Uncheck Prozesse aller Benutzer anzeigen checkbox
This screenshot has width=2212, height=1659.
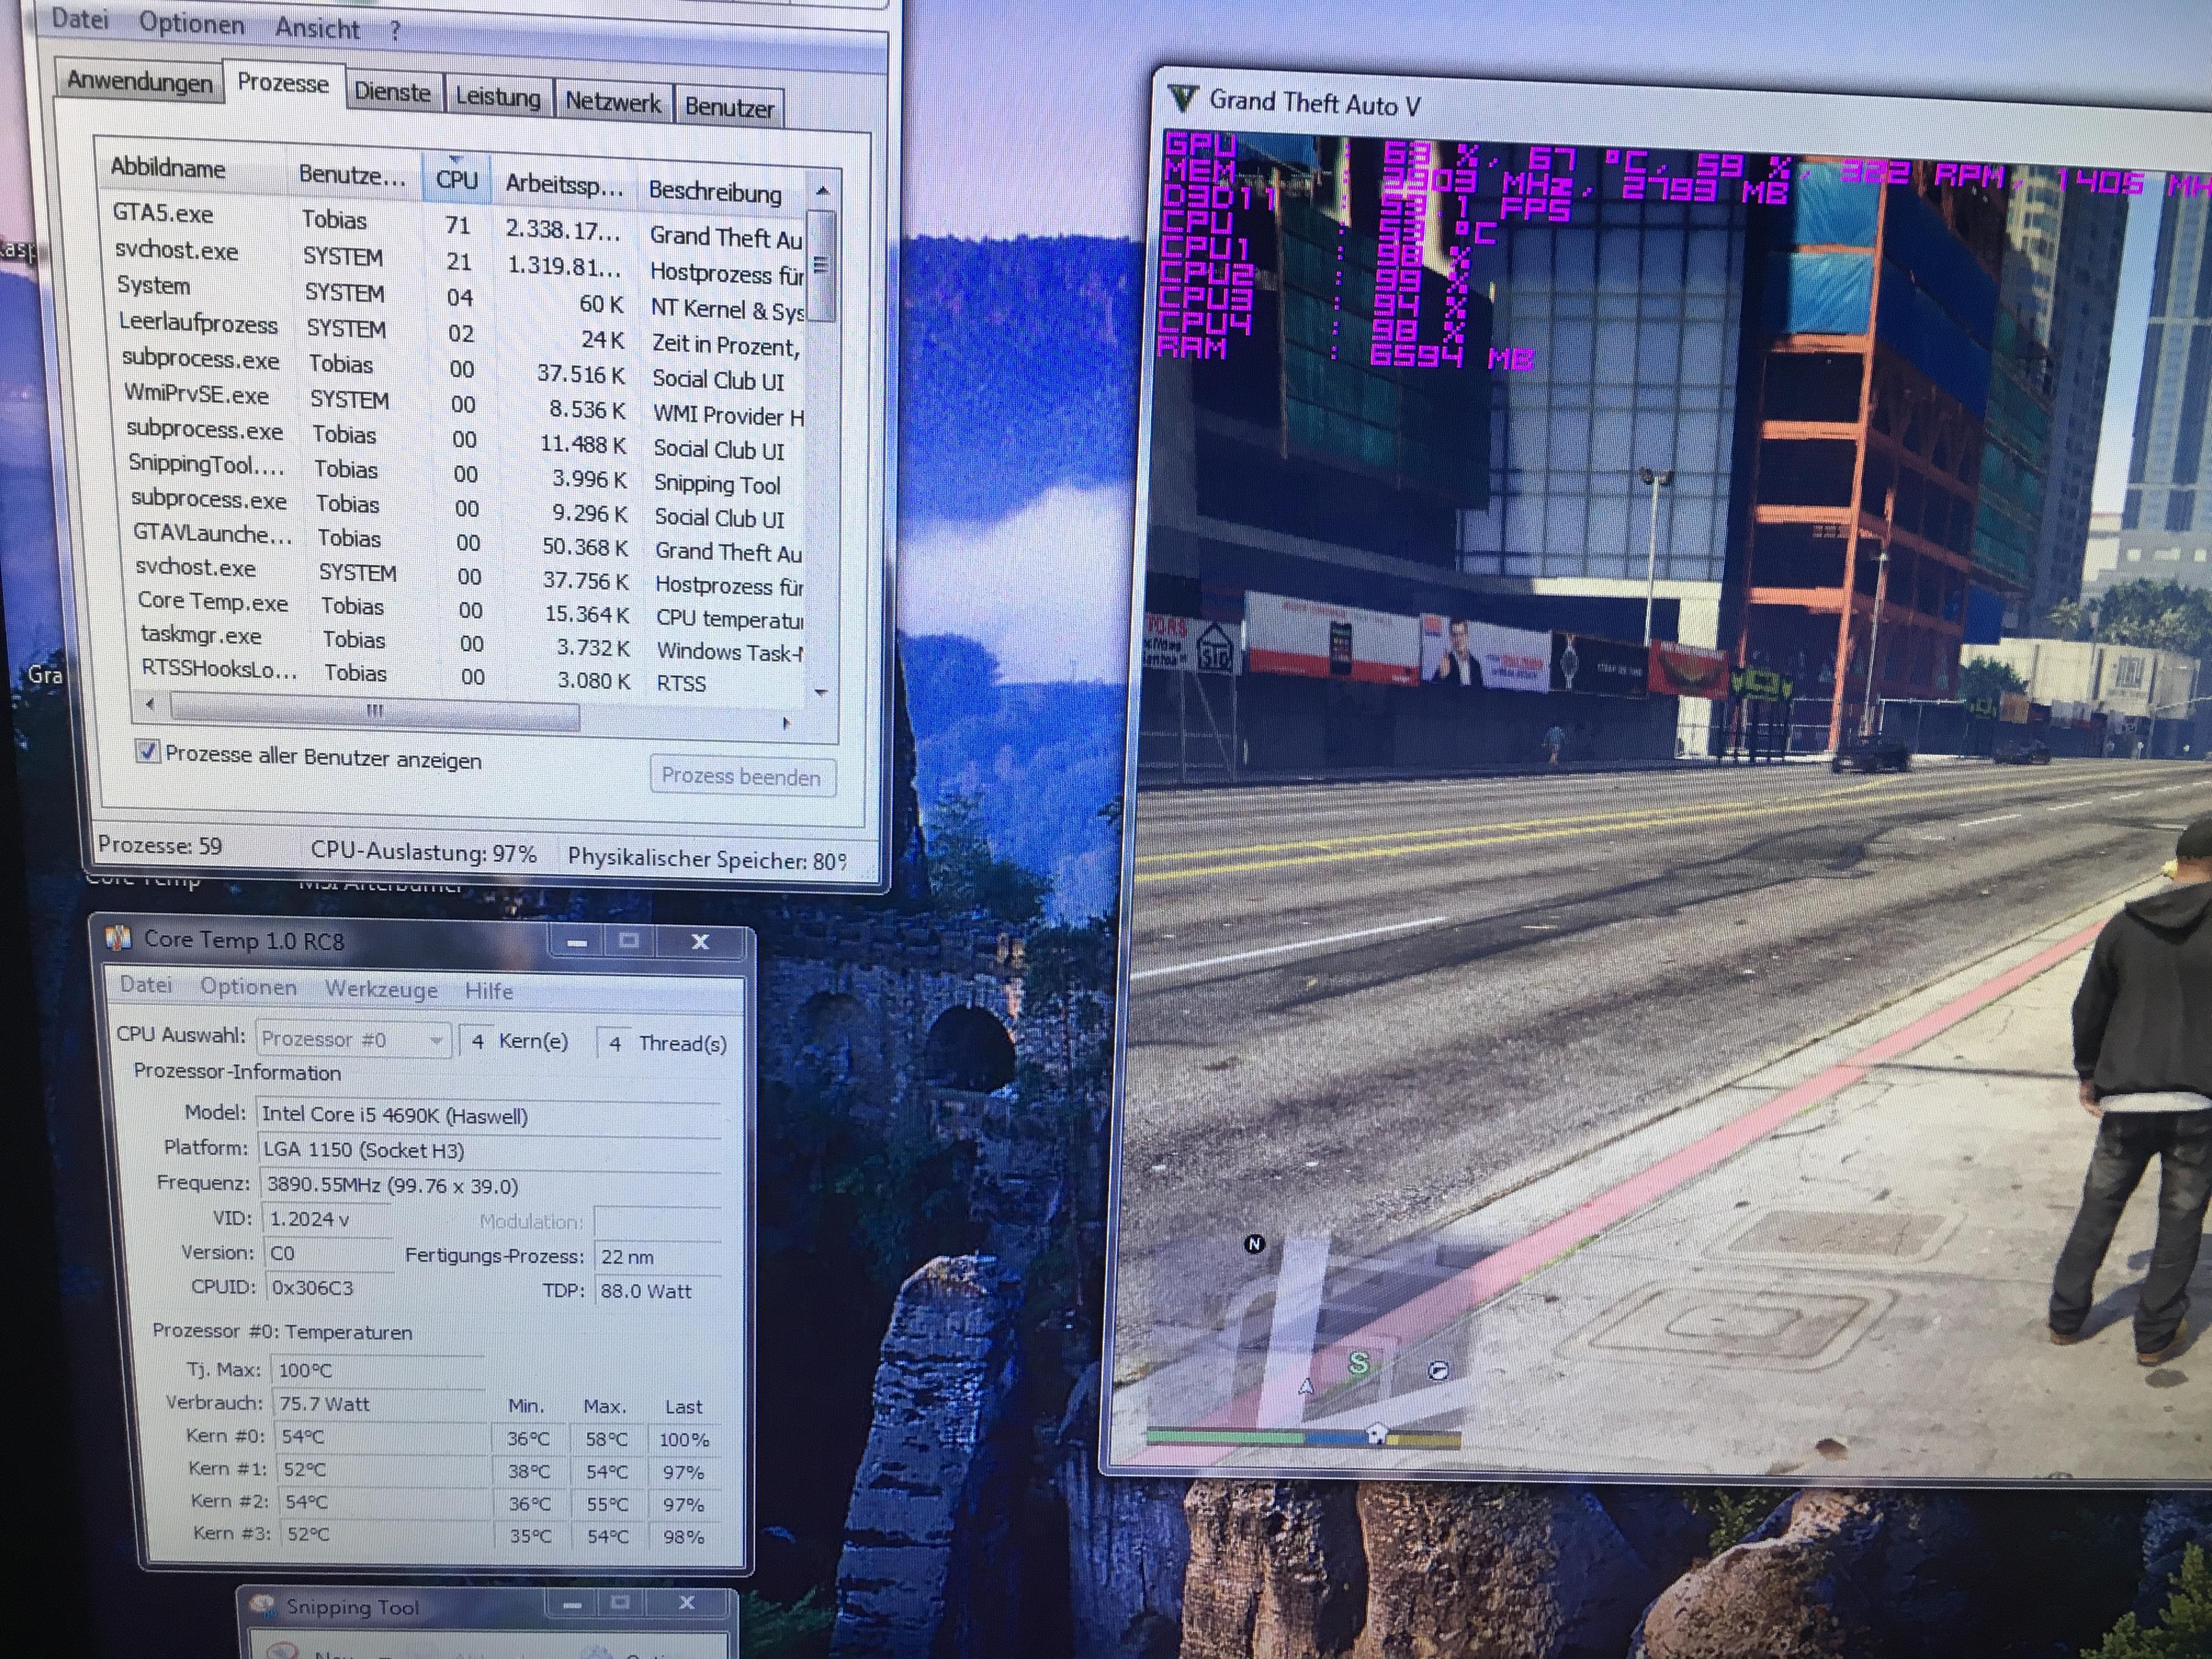pos(147,752)
